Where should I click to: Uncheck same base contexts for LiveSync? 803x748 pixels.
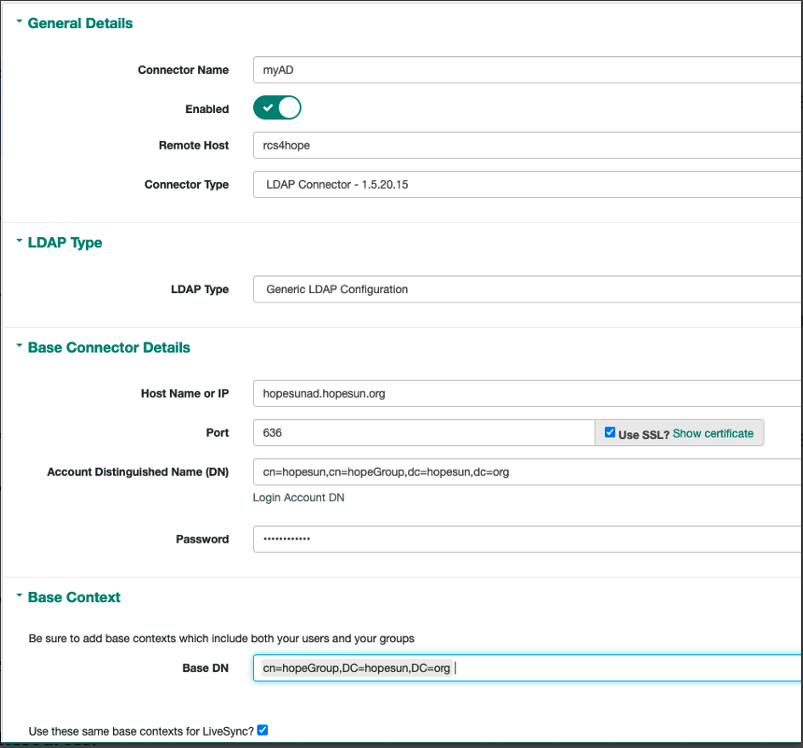262,729
